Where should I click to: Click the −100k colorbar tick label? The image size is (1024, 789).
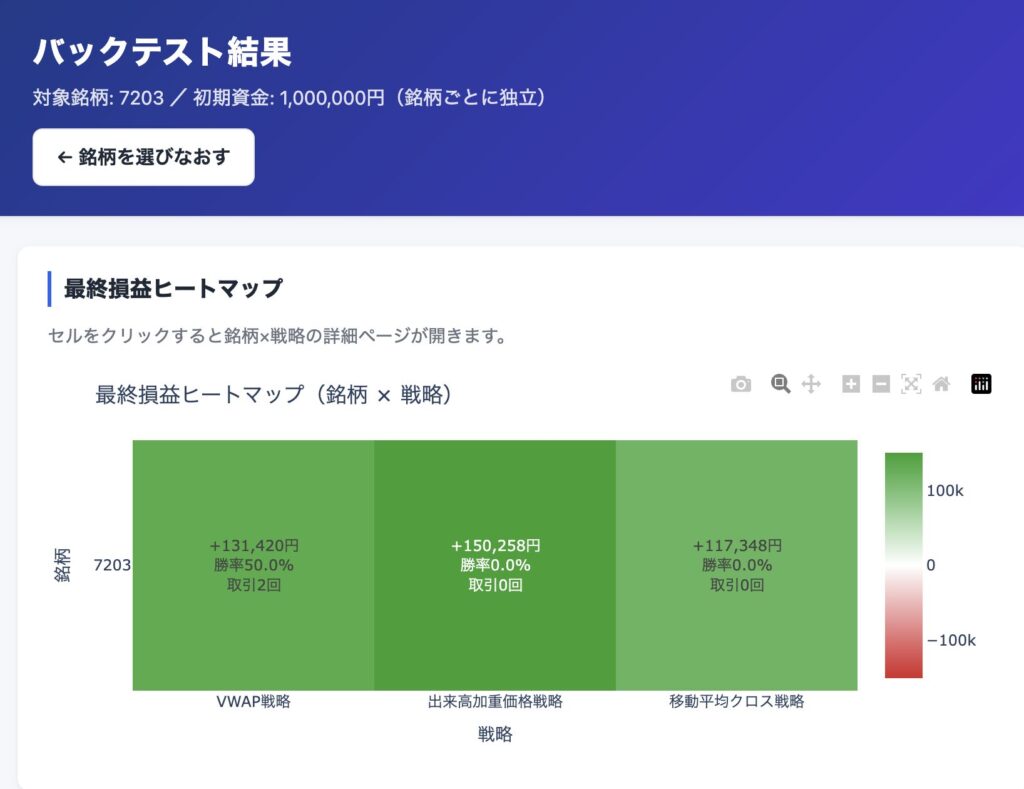click(x=952, y=640)
